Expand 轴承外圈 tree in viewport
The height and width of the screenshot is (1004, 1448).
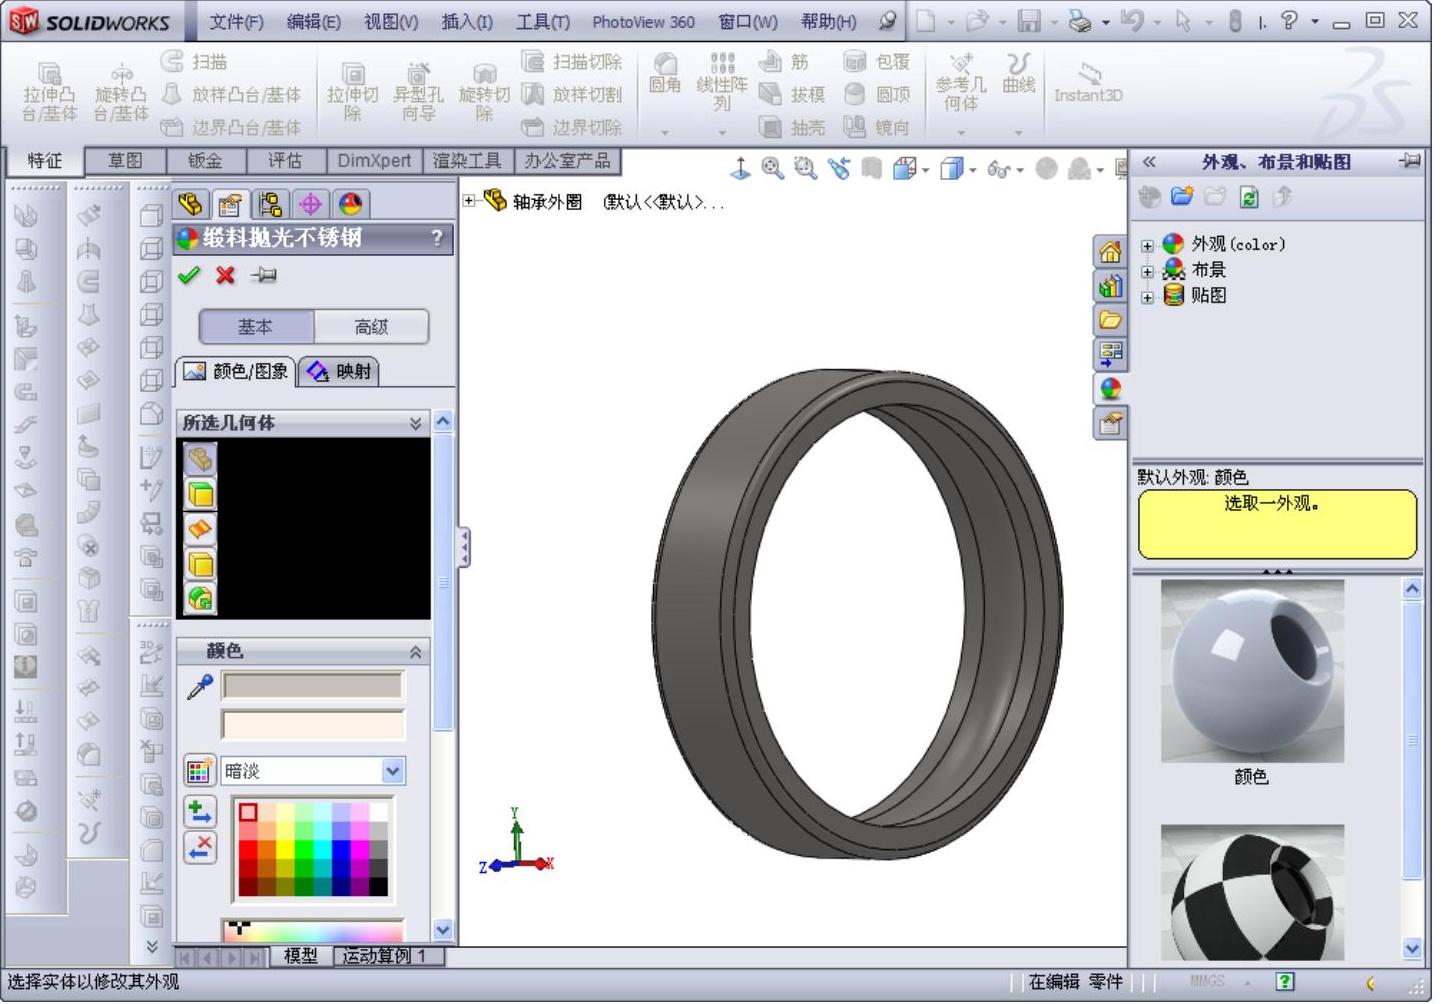point(469,201)
